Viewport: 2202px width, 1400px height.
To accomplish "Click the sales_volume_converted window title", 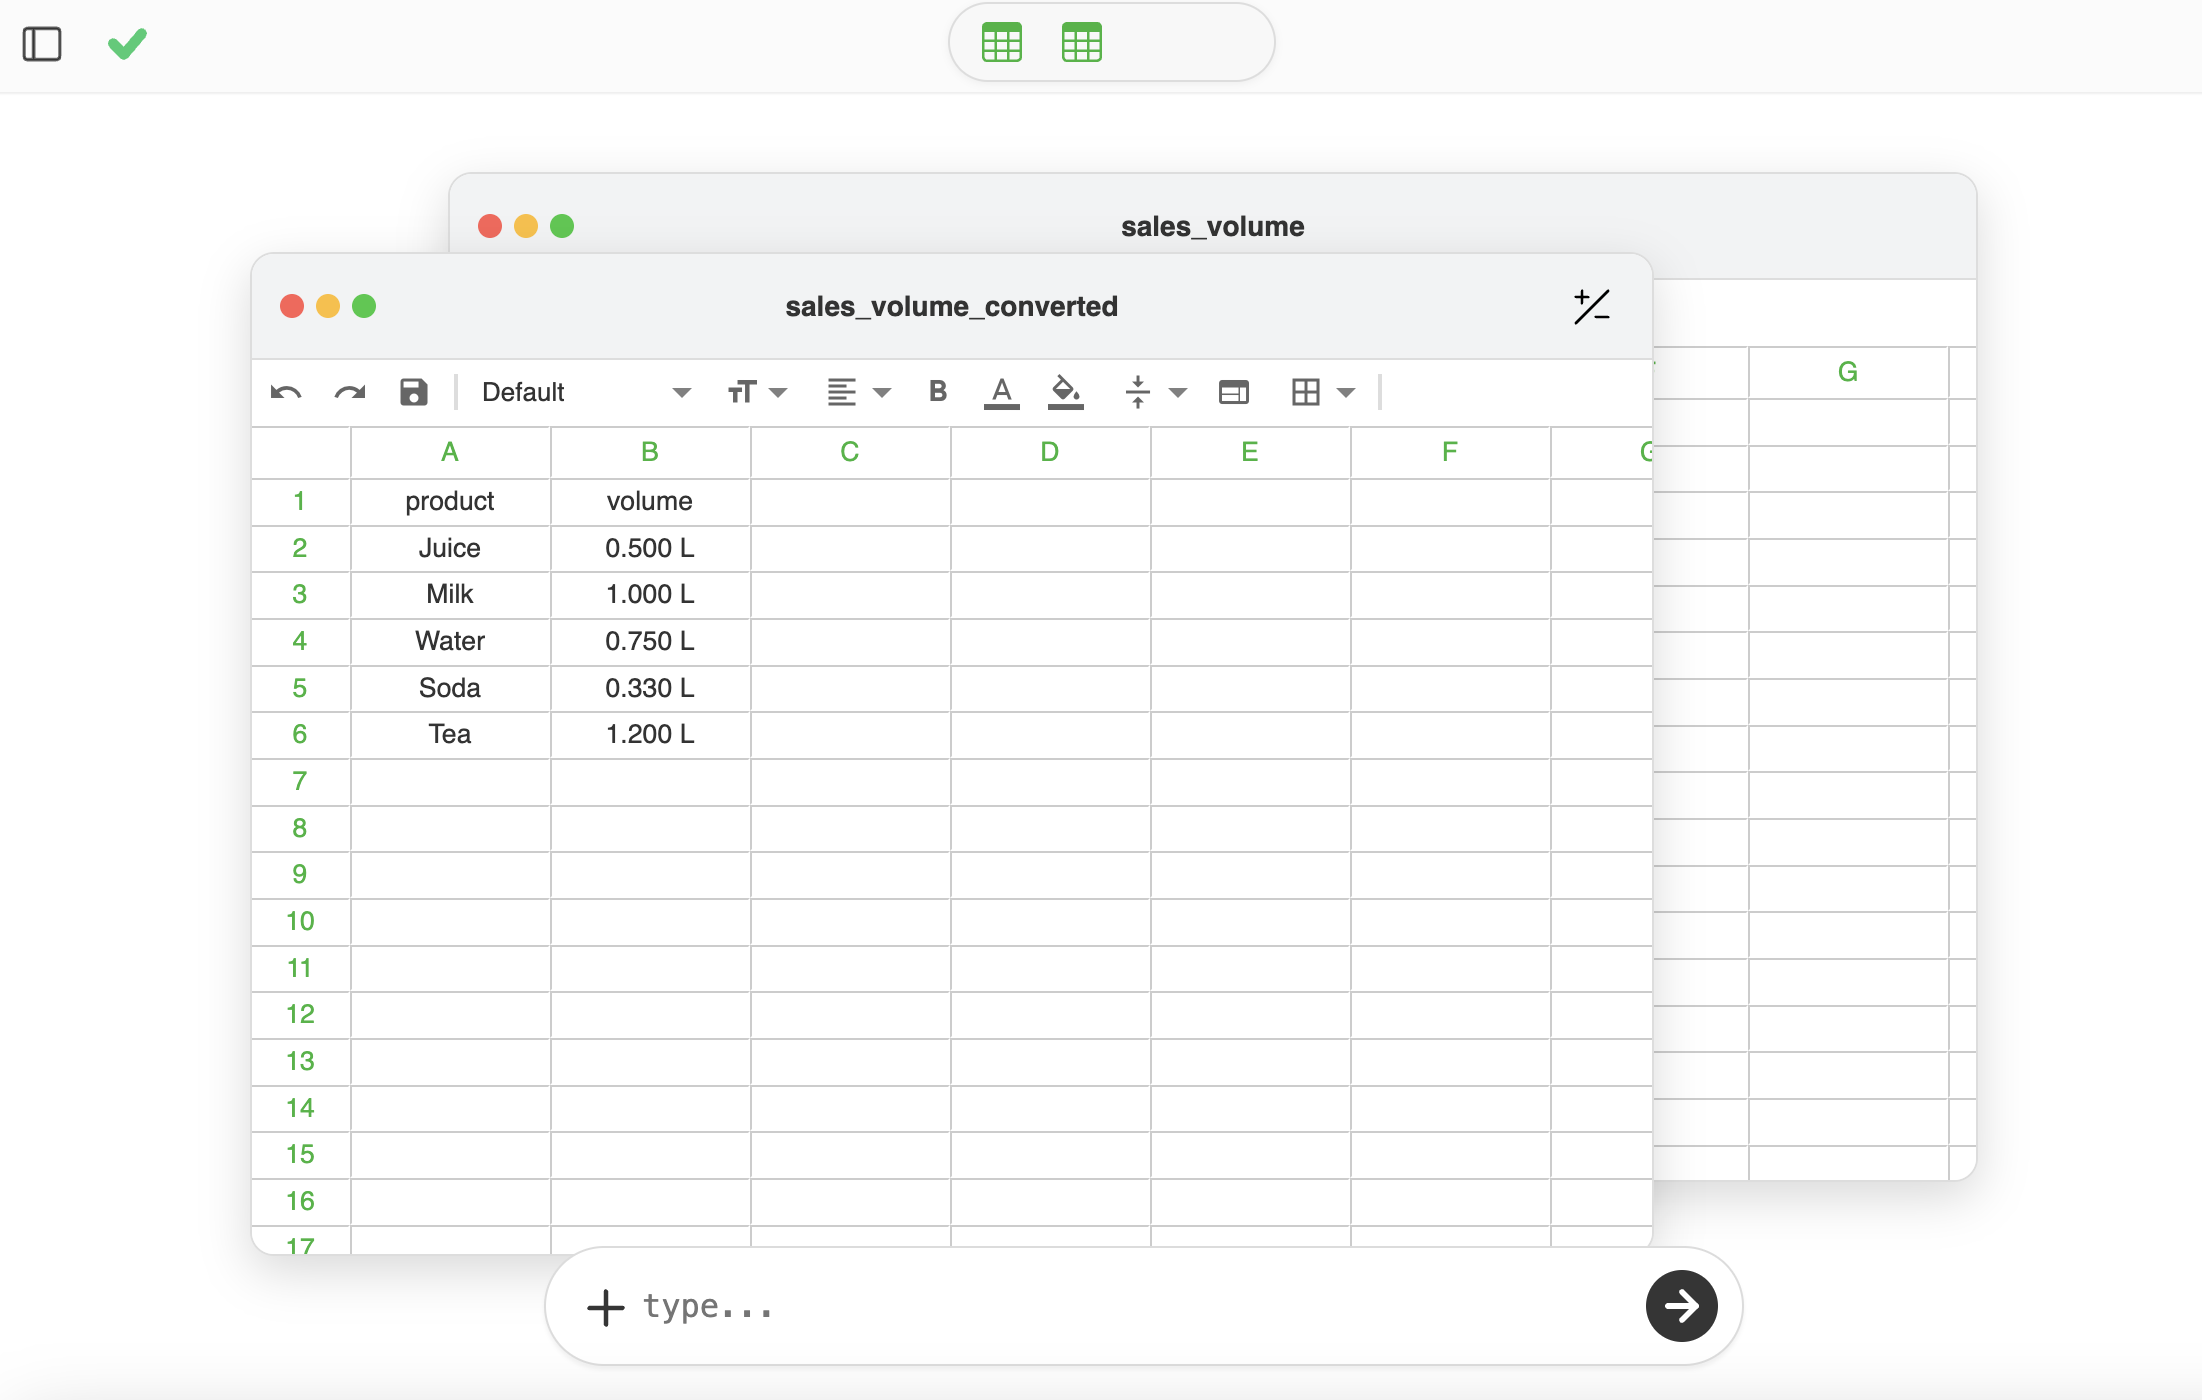I will coord(951,306).
